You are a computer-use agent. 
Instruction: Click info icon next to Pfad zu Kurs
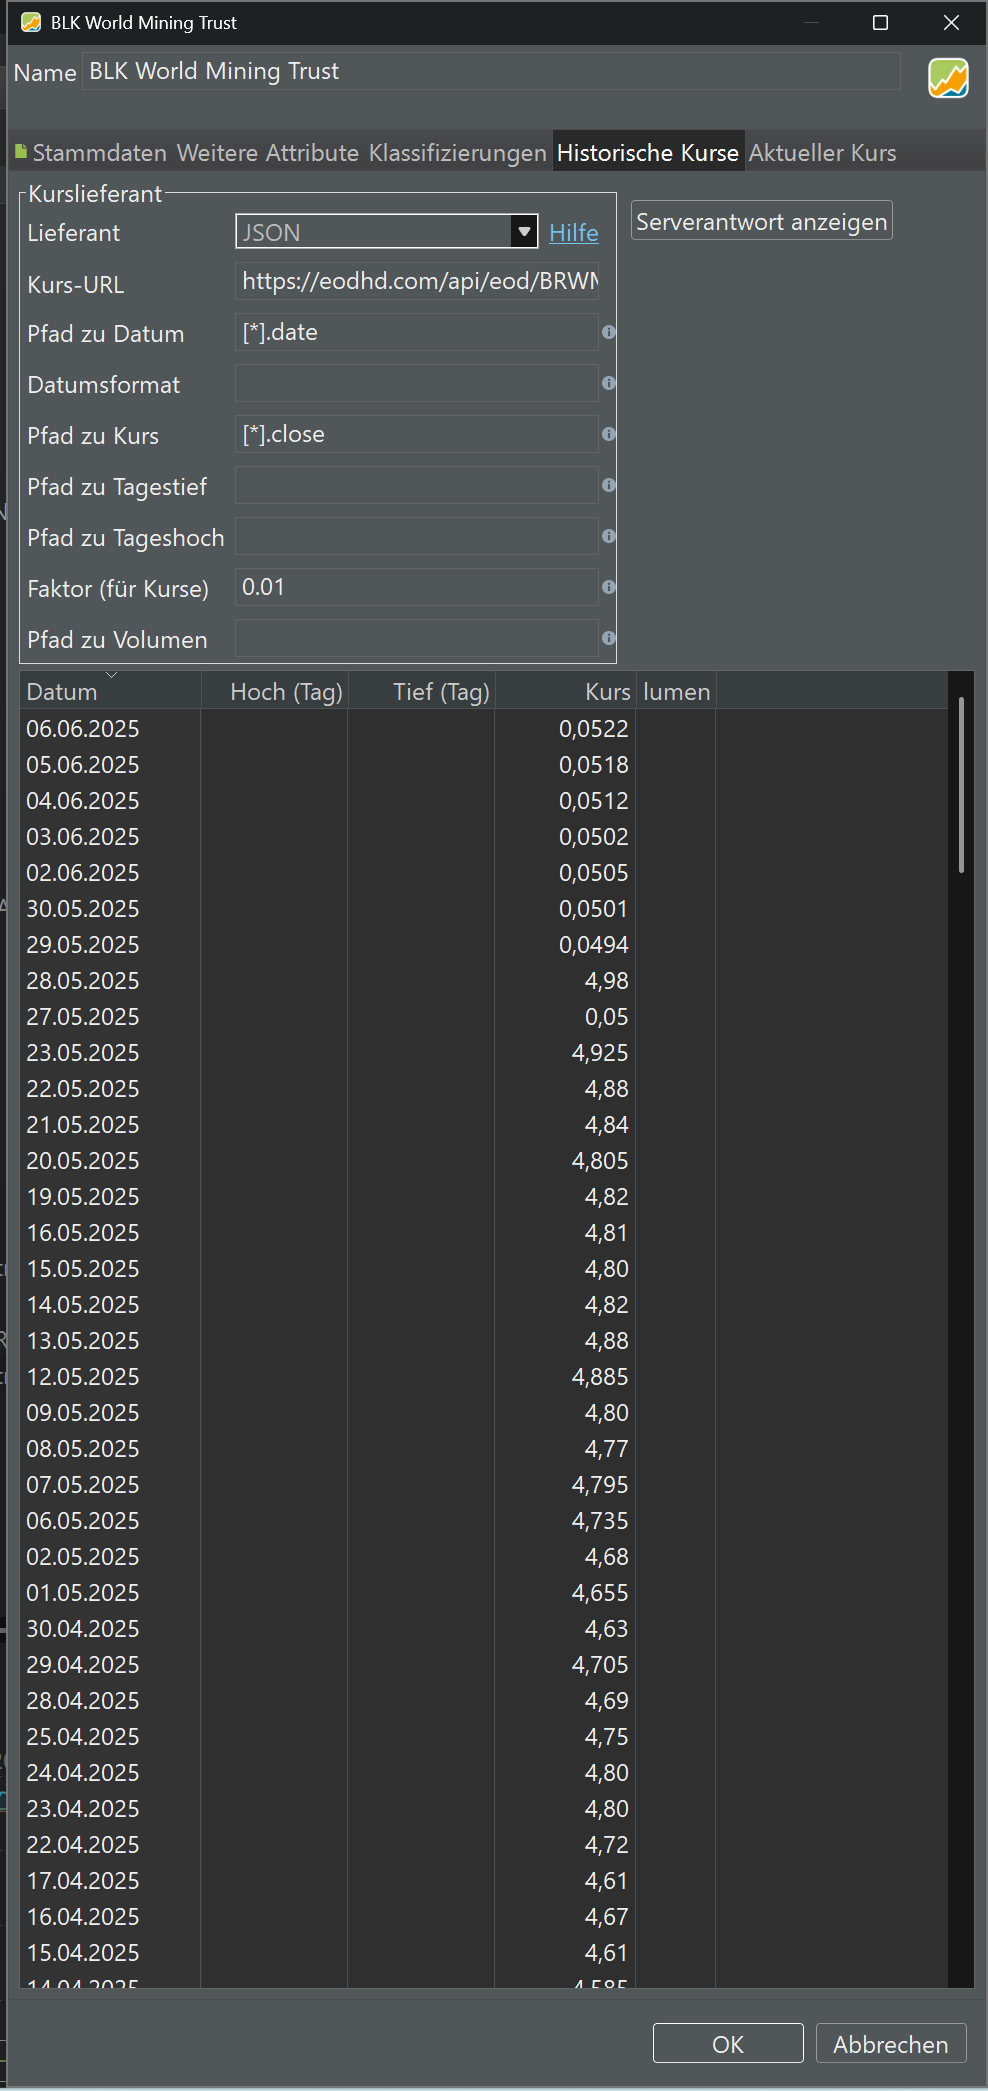coord(608,434)
